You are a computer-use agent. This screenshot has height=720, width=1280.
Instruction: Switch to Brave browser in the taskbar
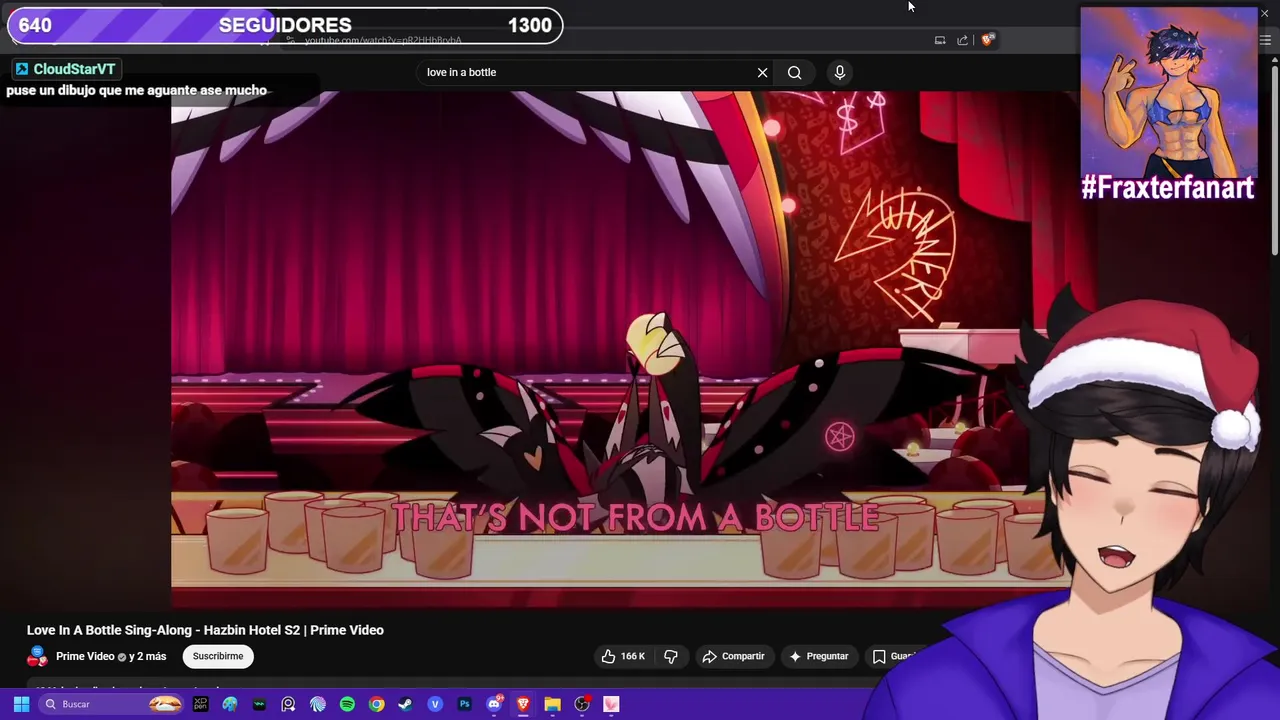523,704
